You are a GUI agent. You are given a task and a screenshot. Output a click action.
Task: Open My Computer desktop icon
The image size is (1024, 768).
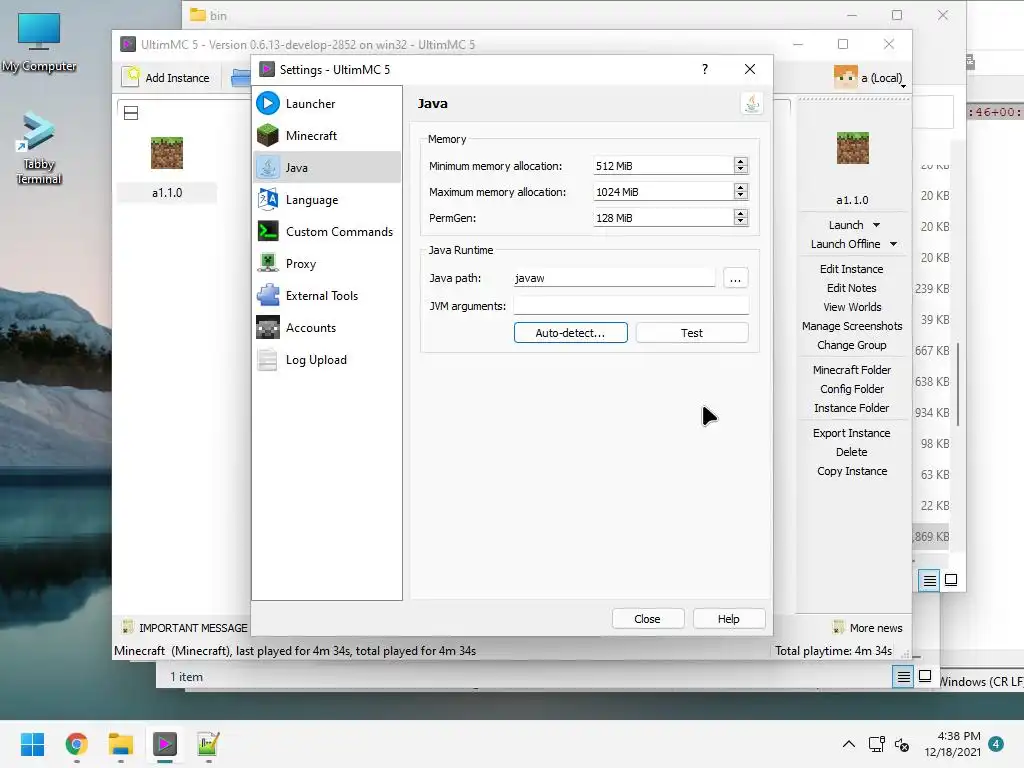(39, 42)
